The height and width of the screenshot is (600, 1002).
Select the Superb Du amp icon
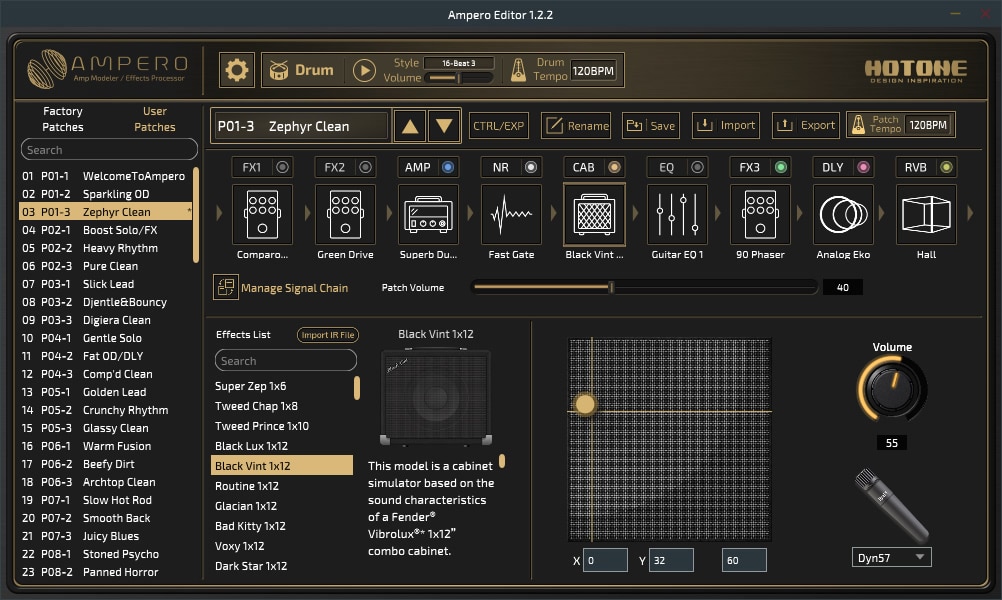[x=428, y=215]
